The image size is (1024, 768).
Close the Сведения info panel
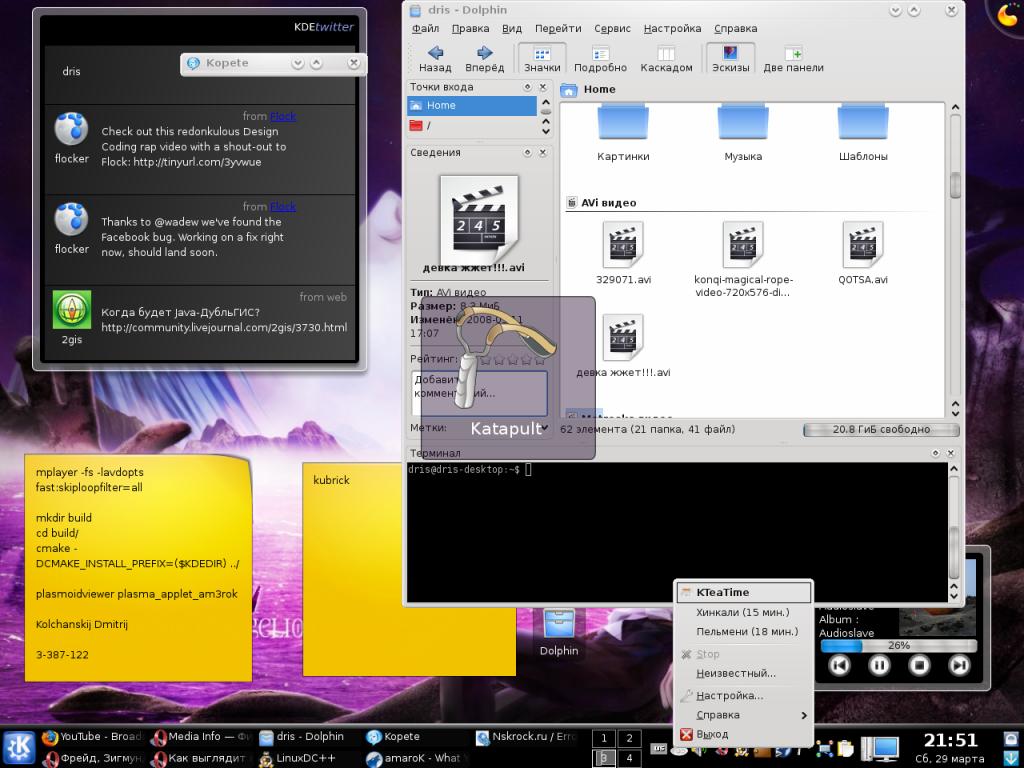543,152
